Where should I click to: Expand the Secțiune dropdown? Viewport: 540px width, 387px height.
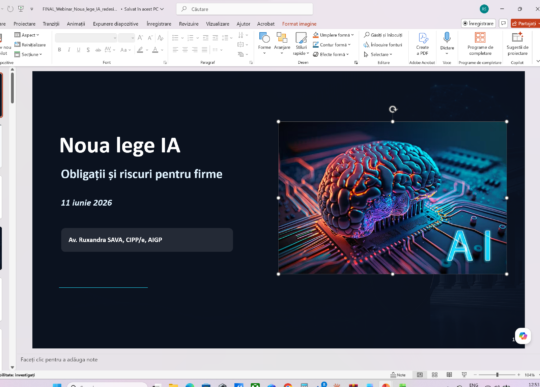pos(28,54)
